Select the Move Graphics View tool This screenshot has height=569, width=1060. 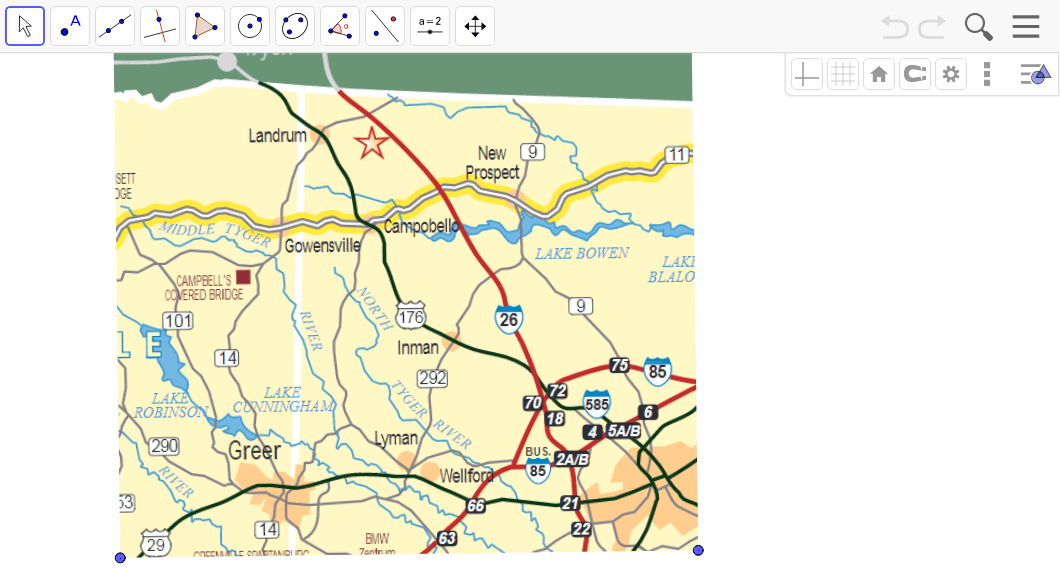[x=475, y=26]
